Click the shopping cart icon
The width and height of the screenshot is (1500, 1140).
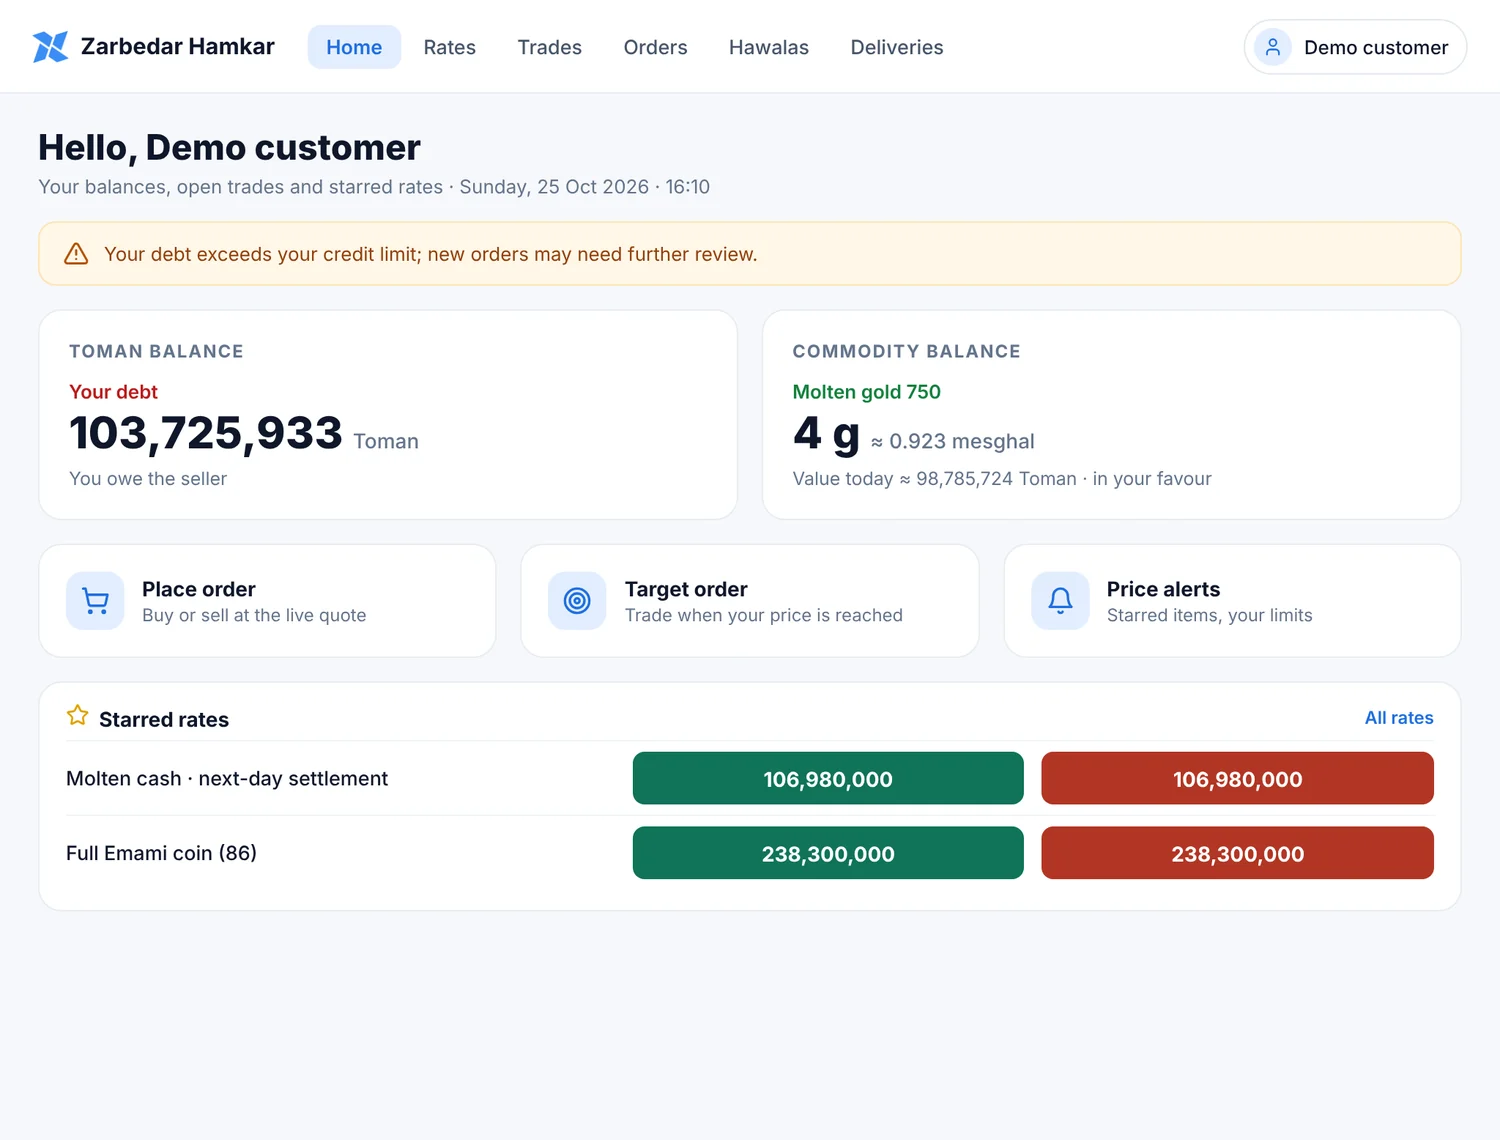click(95, 601)
